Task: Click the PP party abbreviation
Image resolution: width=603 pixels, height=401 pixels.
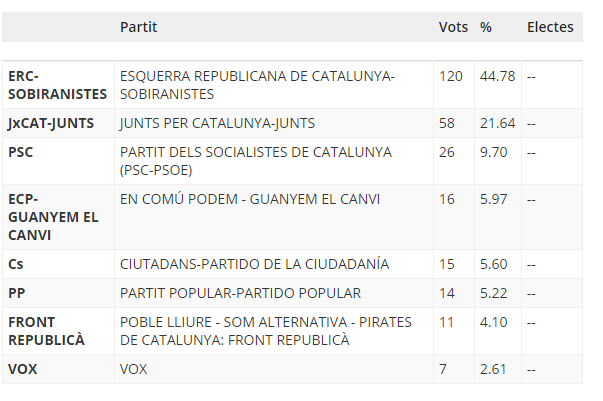Action: pyautogui.click(x=17, y=293)
